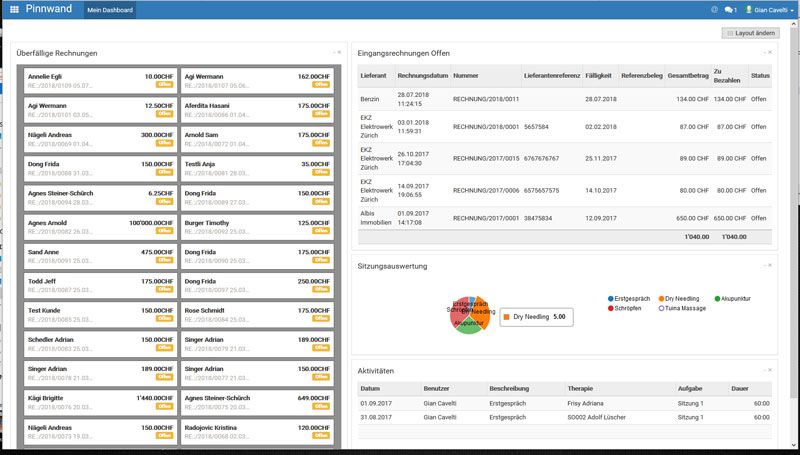The height and width of the screenshot is (455, 800).
Task: Click the Offen badge on Agnes Arnold card
Action: pyautogui.click(x=164, y=231)
